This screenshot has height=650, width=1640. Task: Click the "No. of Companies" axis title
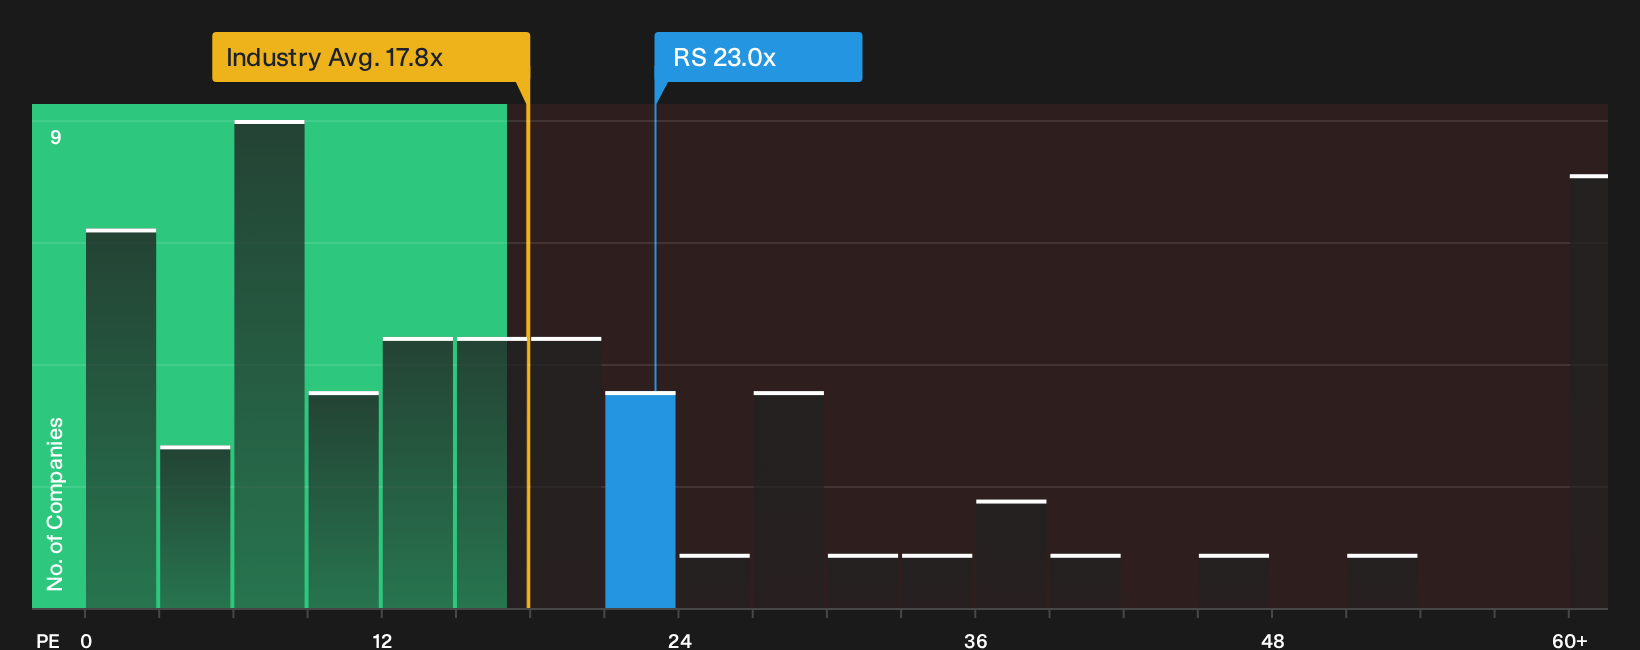(x=55, y=504)
